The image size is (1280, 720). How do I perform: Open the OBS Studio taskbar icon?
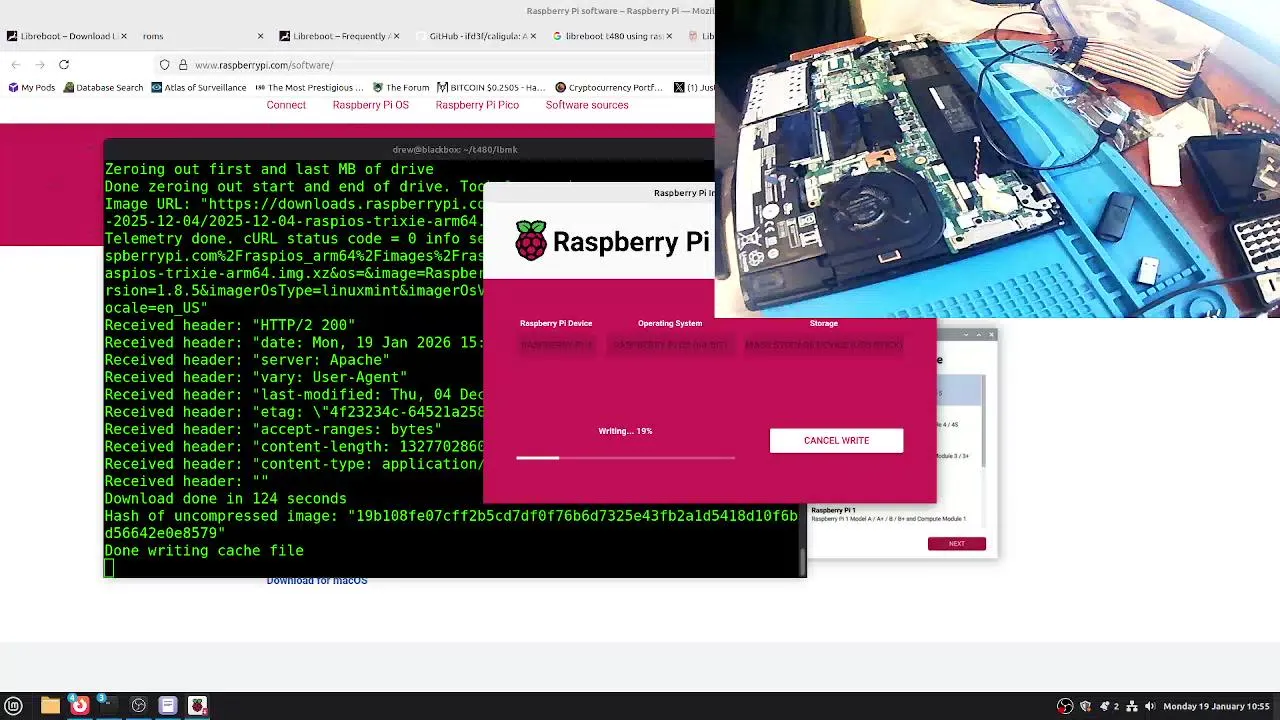pyautogui.click(x=138, y=706)
